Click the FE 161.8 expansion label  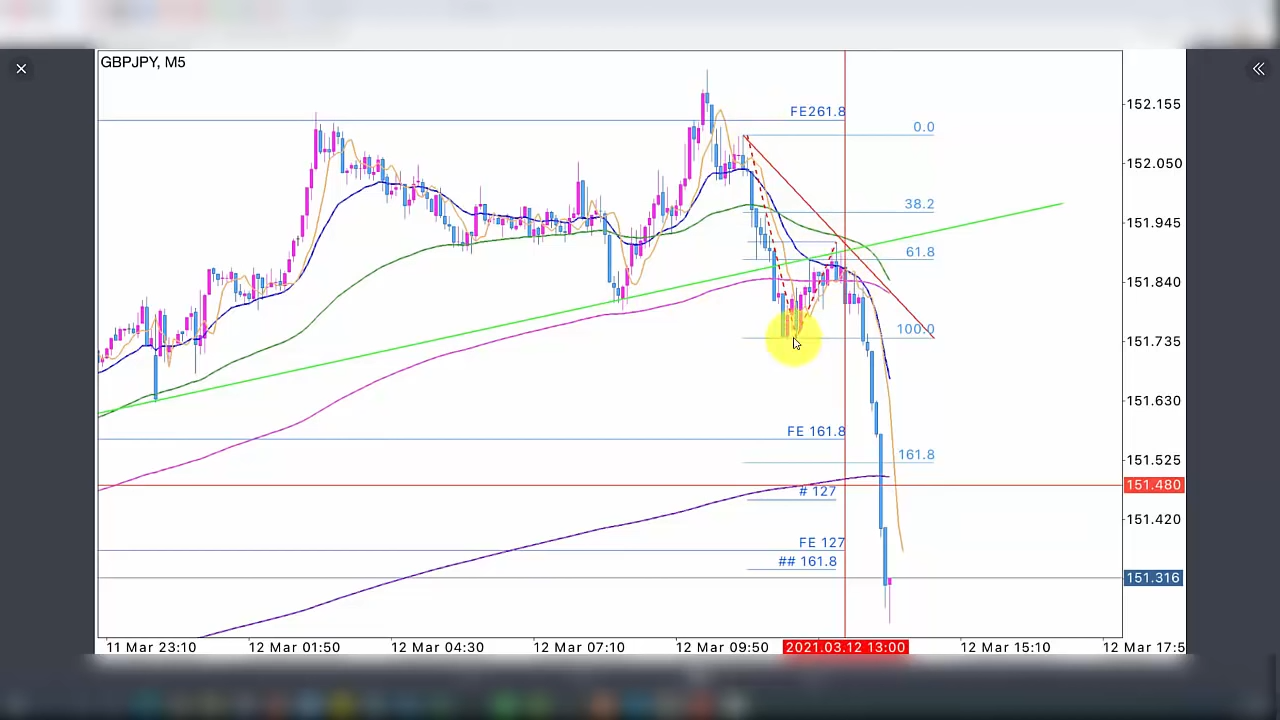coord(815,431)
